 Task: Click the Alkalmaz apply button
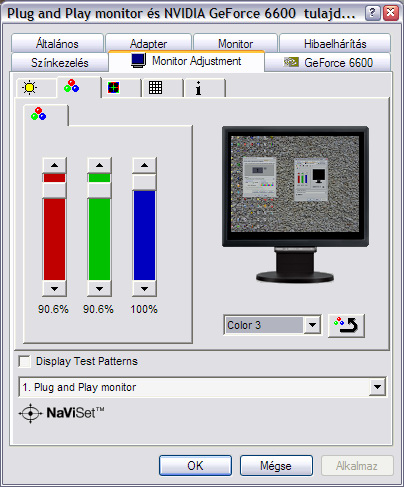click(357, 466)
